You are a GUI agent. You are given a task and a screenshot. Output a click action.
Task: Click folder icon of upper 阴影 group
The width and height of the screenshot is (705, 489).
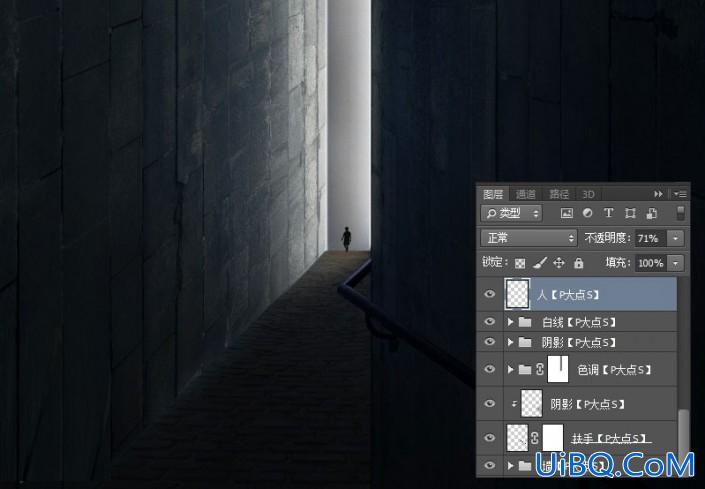point(525,342)
